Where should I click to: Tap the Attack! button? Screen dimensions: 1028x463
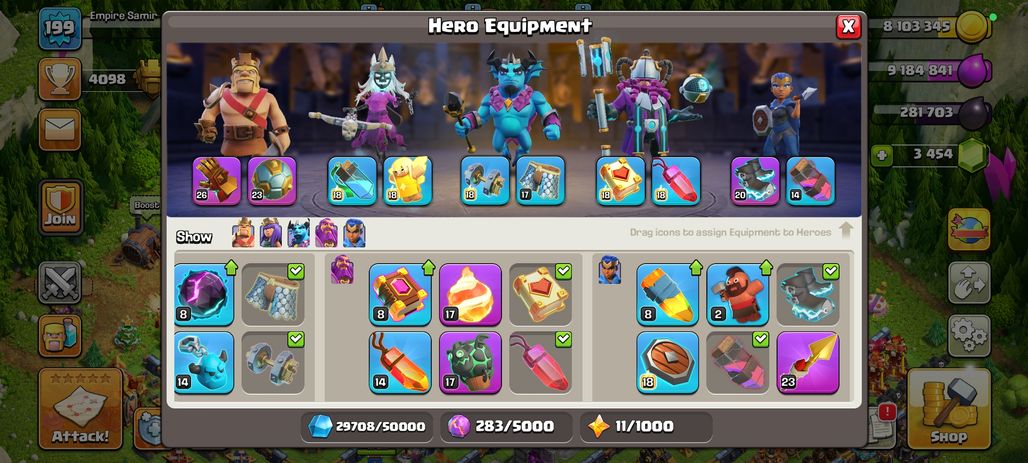81,409
